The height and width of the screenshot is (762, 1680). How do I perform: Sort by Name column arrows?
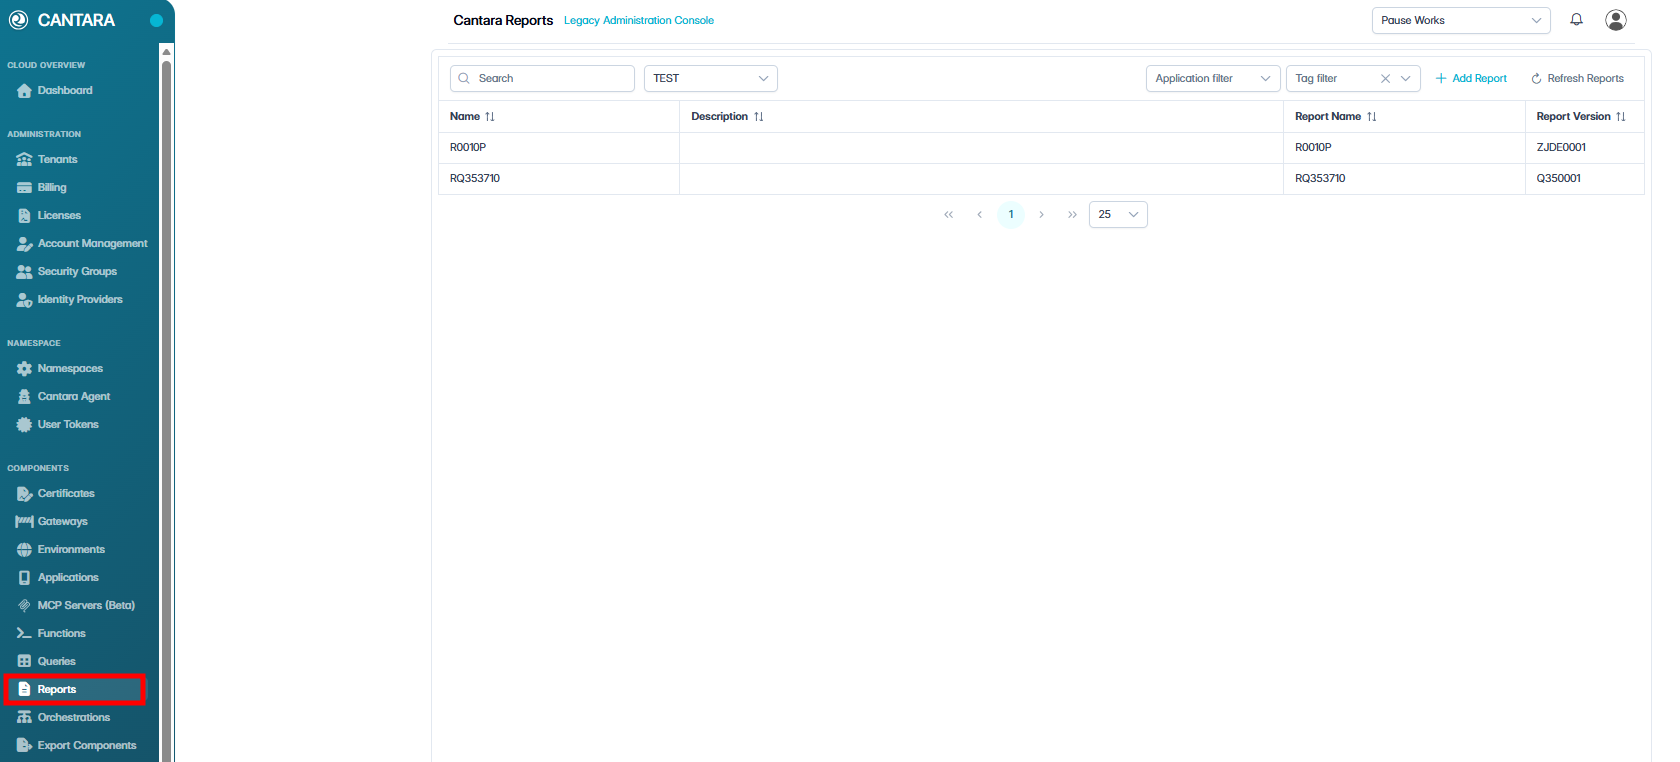pyautogui.click(x=490, y=117)
